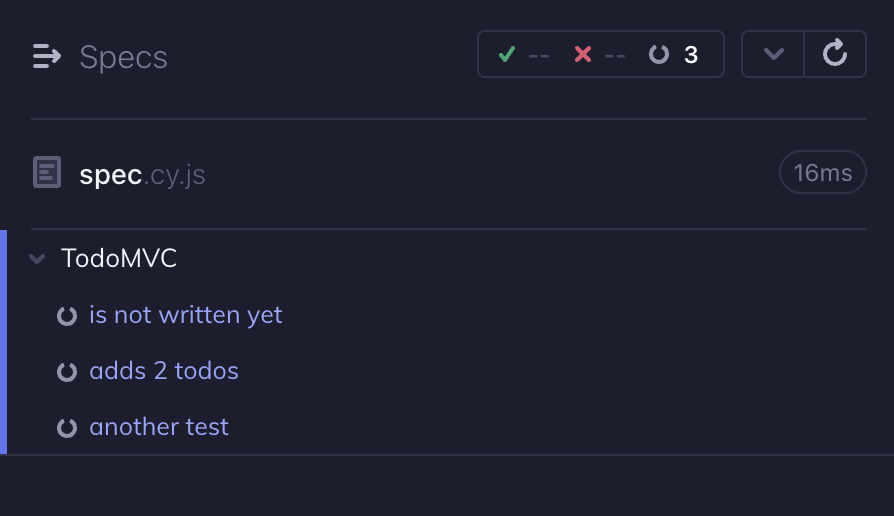Expand the 'adds 2 todos' test
The width and height of the screenshot is (894, 516).
pos(164,371)
